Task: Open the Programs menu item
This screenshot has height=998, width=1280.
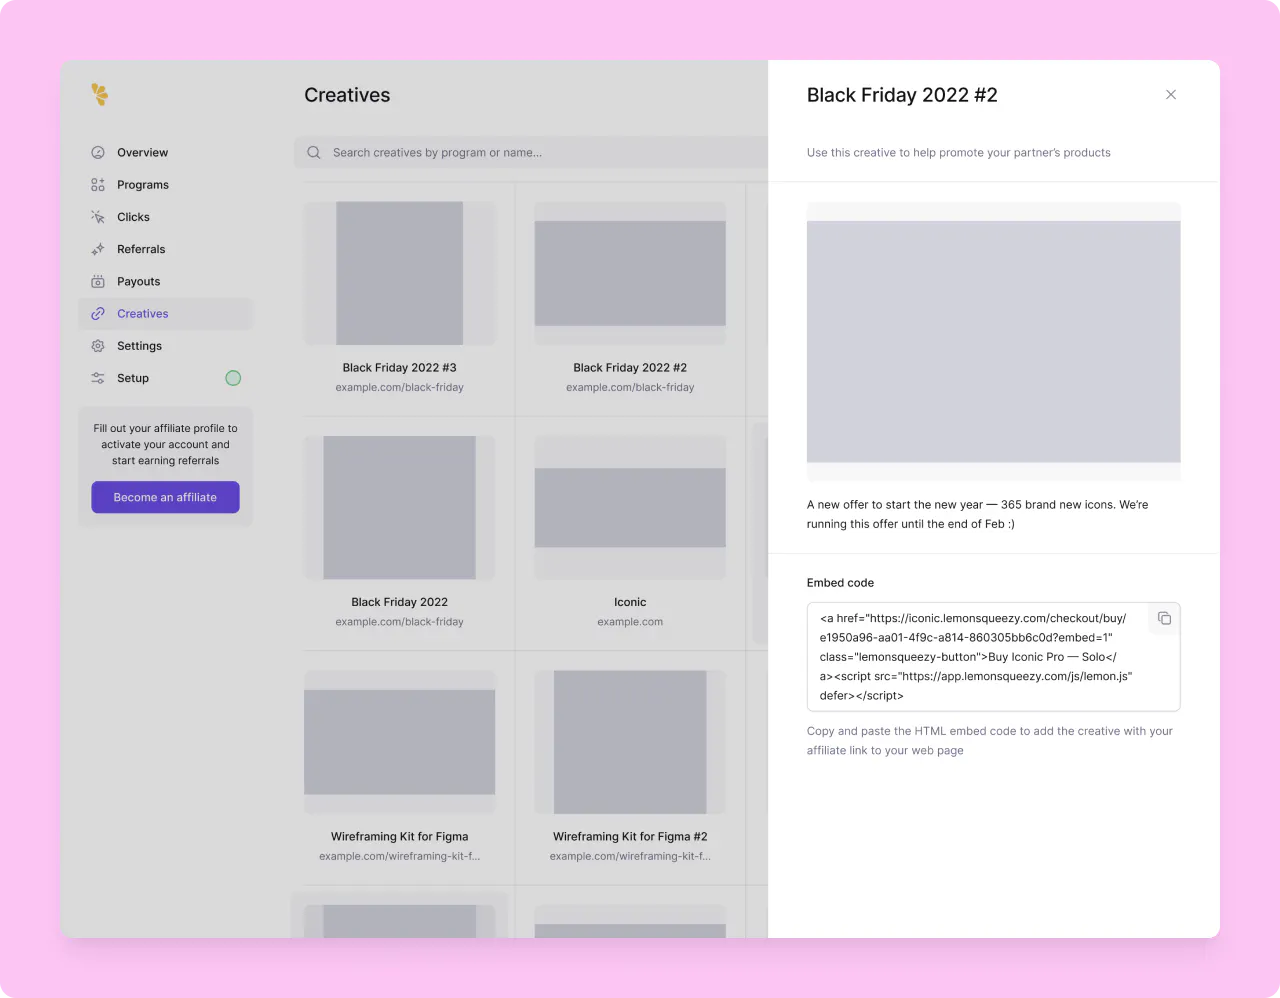Action: point(166,185)
